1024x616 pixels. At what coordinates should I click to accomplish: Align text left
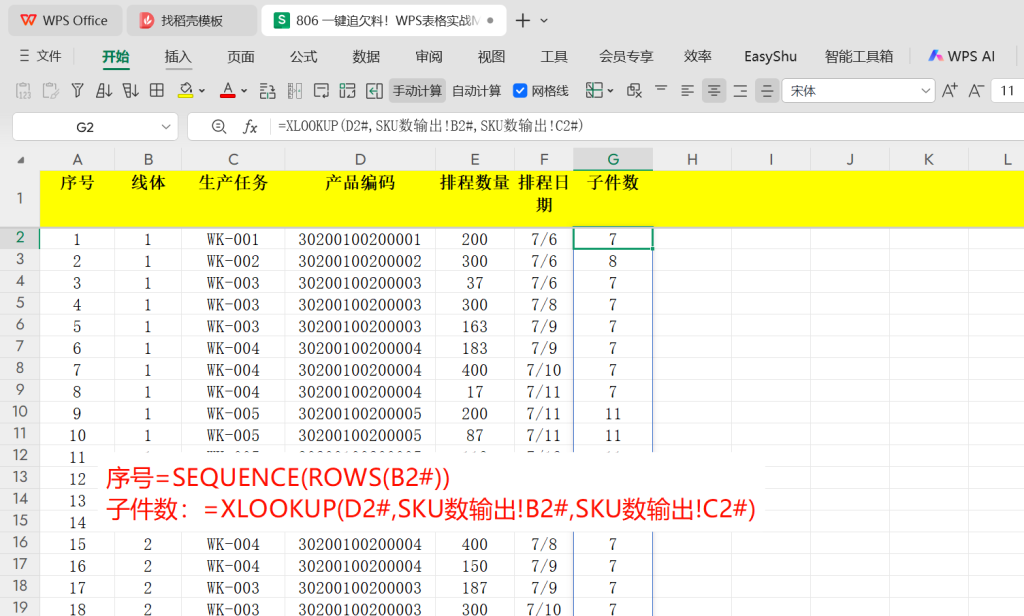pyautogui.click(x=687, y=91)
